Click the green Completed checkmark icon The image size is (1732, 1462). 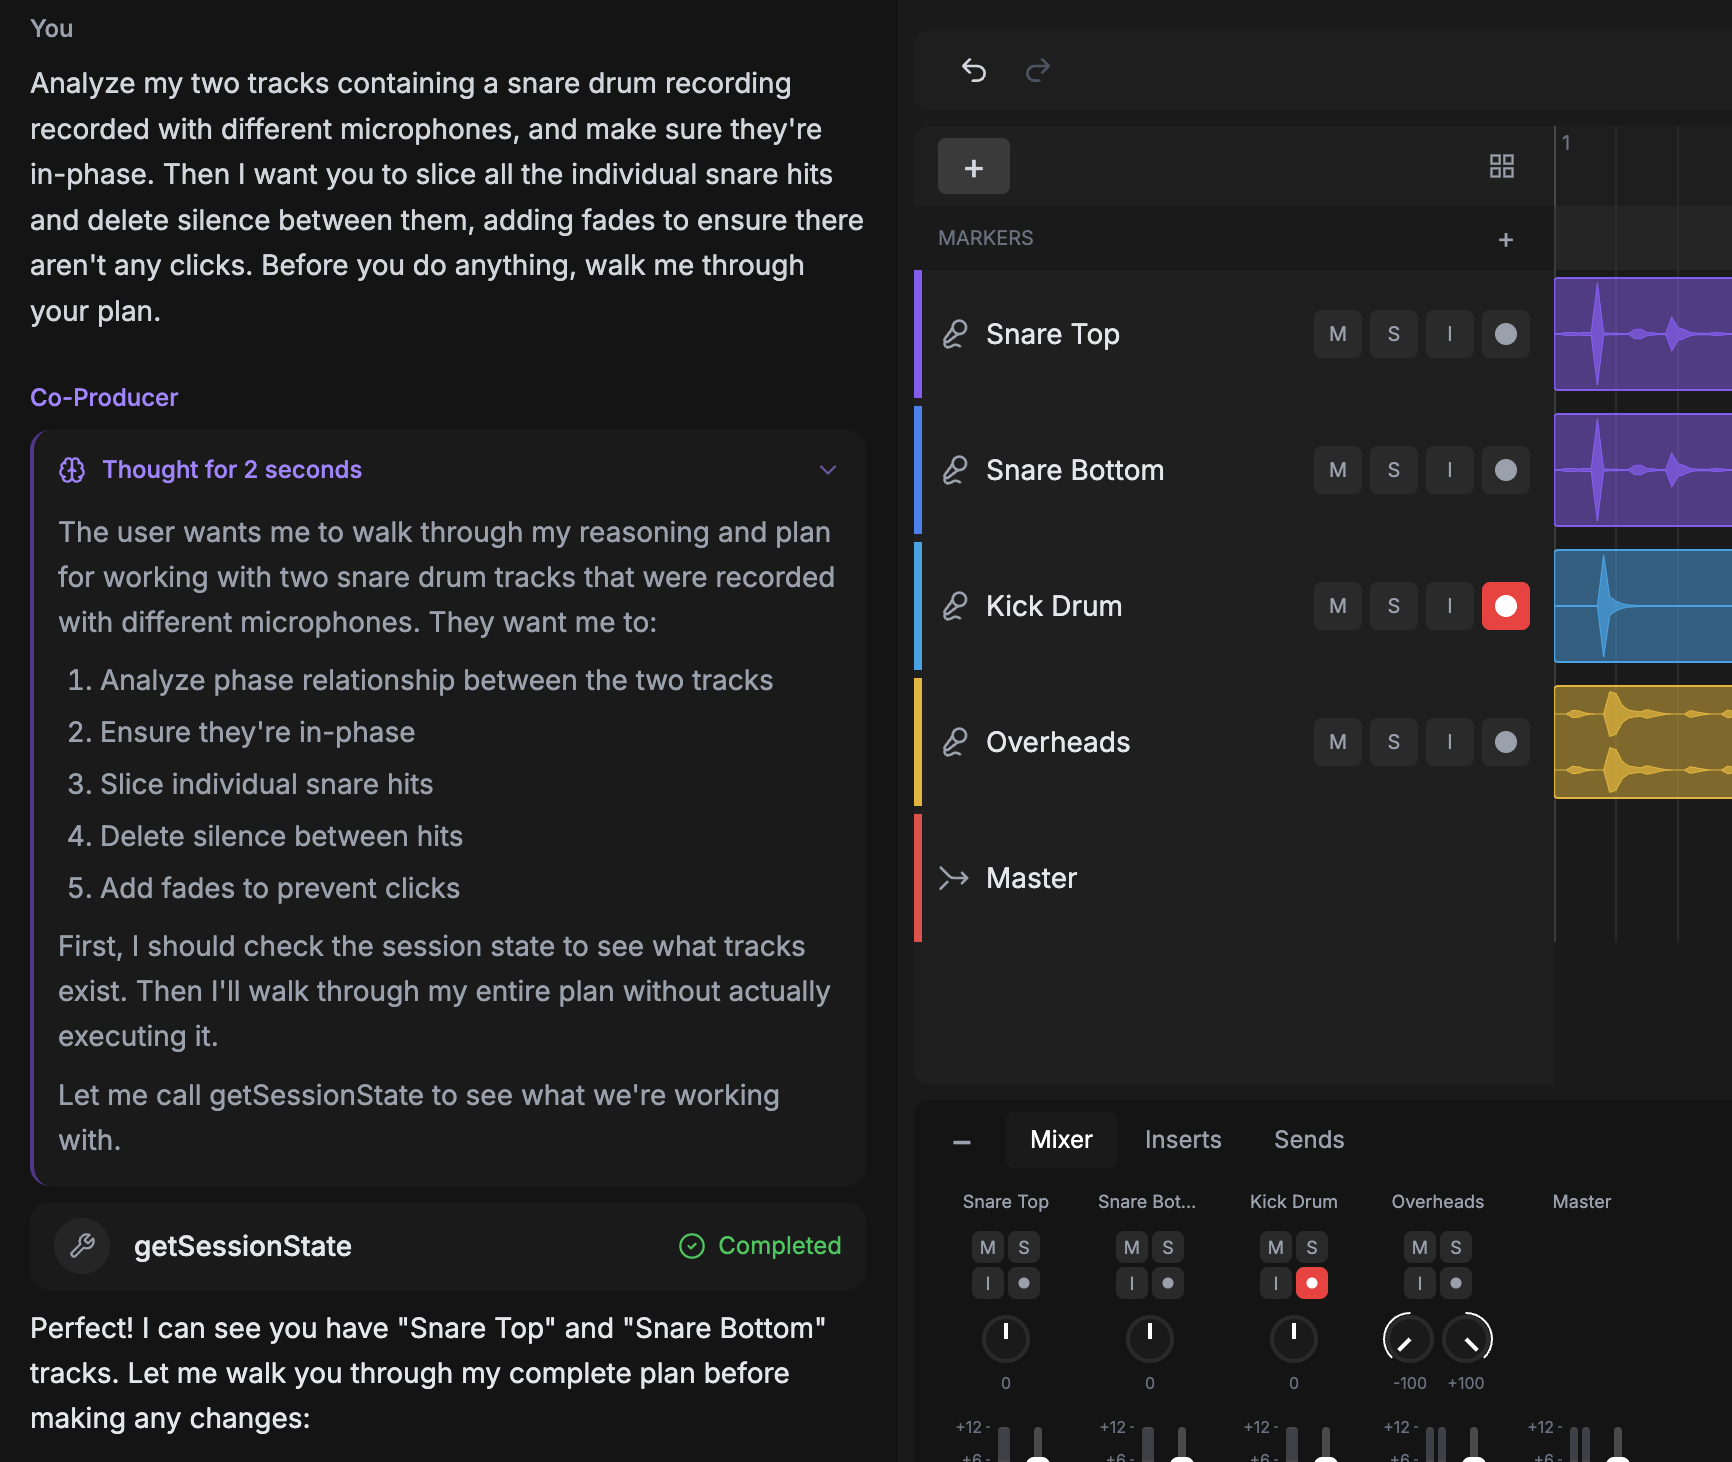point(691,1246)
